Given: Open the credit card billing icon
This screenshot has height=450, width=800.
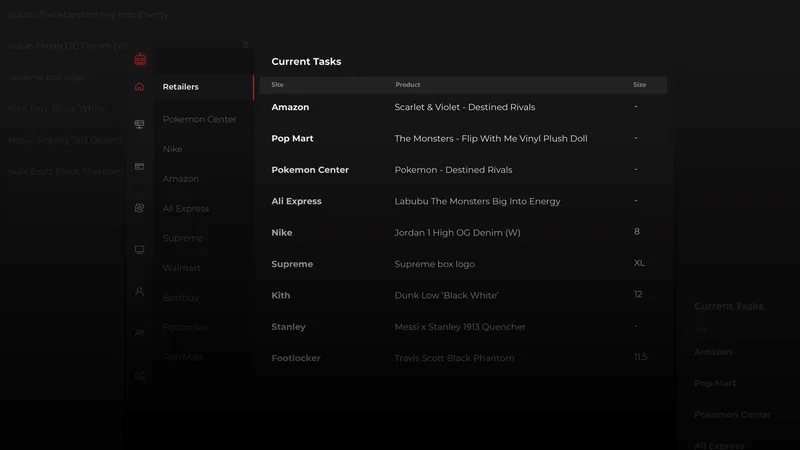Looking at the screenshot, I should 139,166.
